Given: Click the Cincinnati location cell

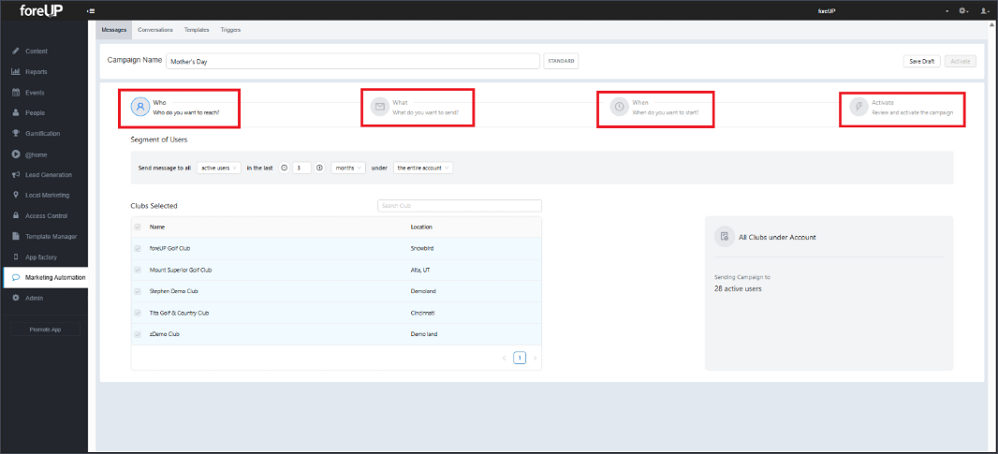Looking at the screenshot, I should click(423, 313).
